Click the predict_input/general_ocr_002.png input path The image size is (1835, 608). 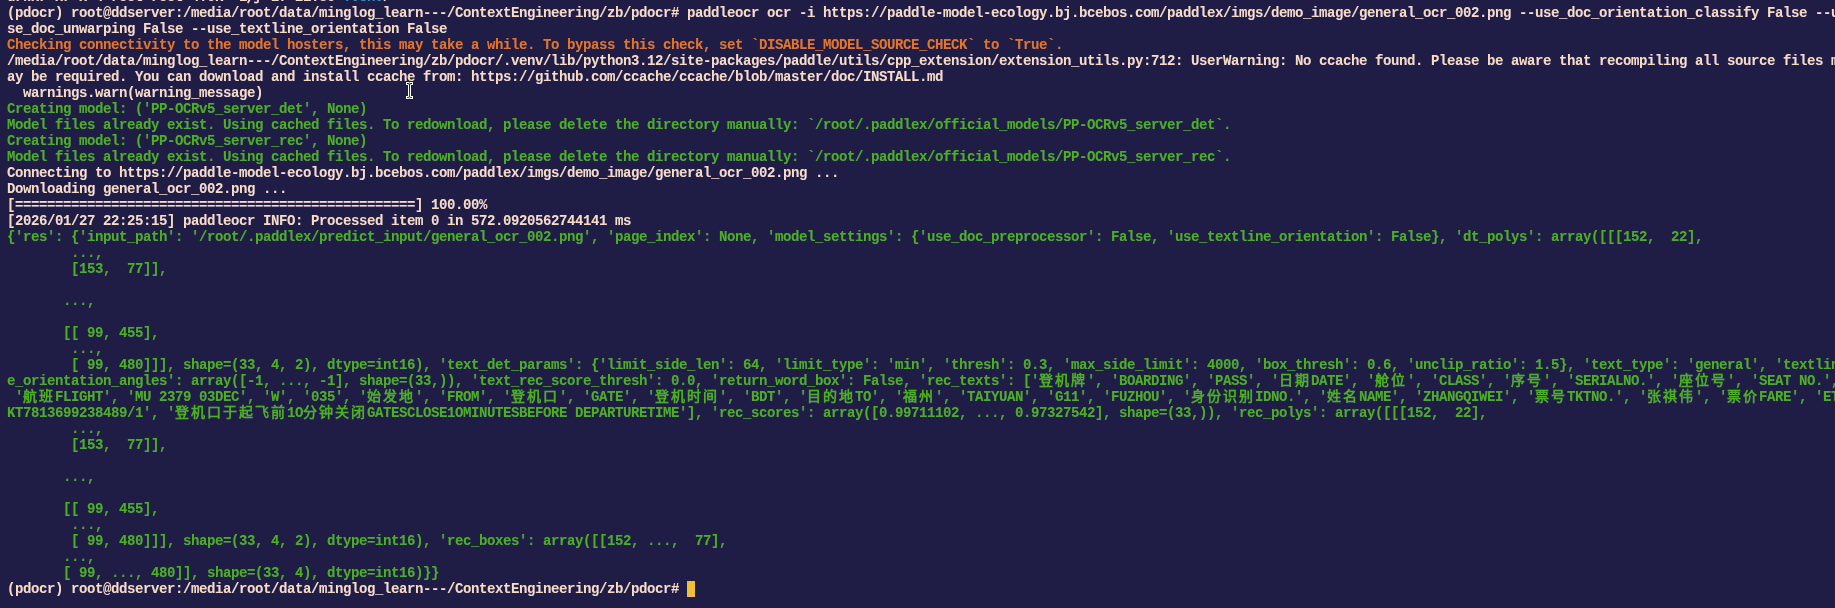coord(390,237)
